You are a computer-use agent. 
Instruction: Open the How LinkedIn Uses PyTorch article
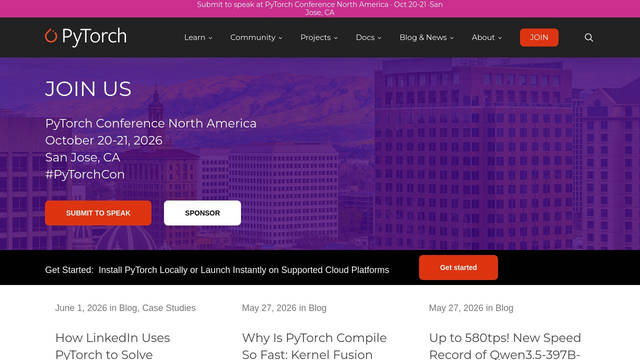coord(113,346)
